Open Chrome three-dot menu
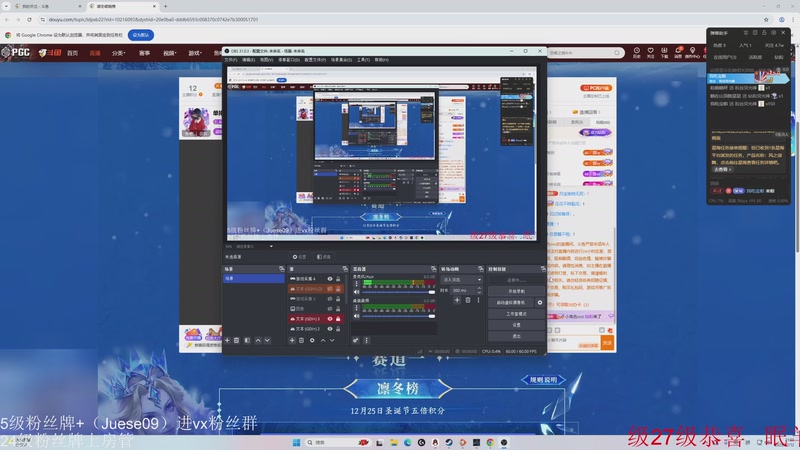 (793, 19)
